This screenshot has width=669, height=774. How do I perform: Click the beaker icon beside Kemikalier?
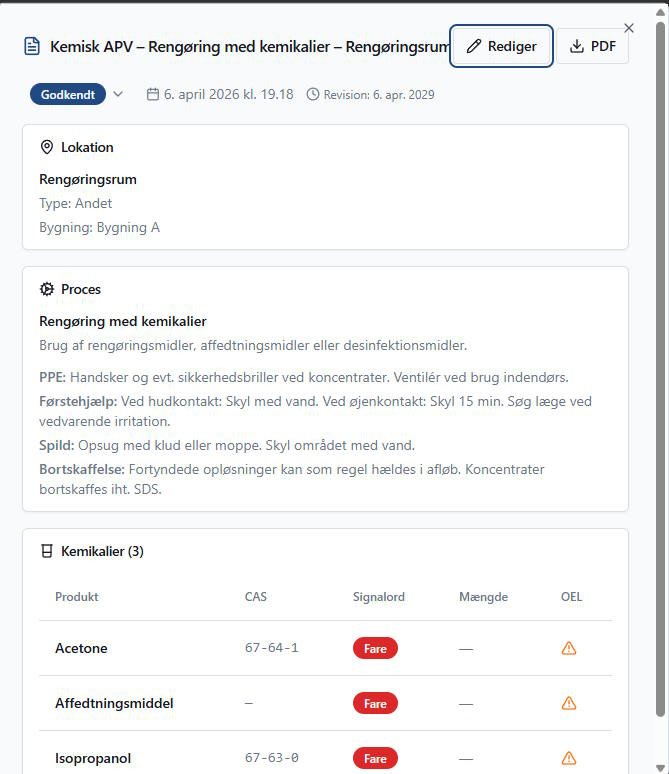[46, 551]
